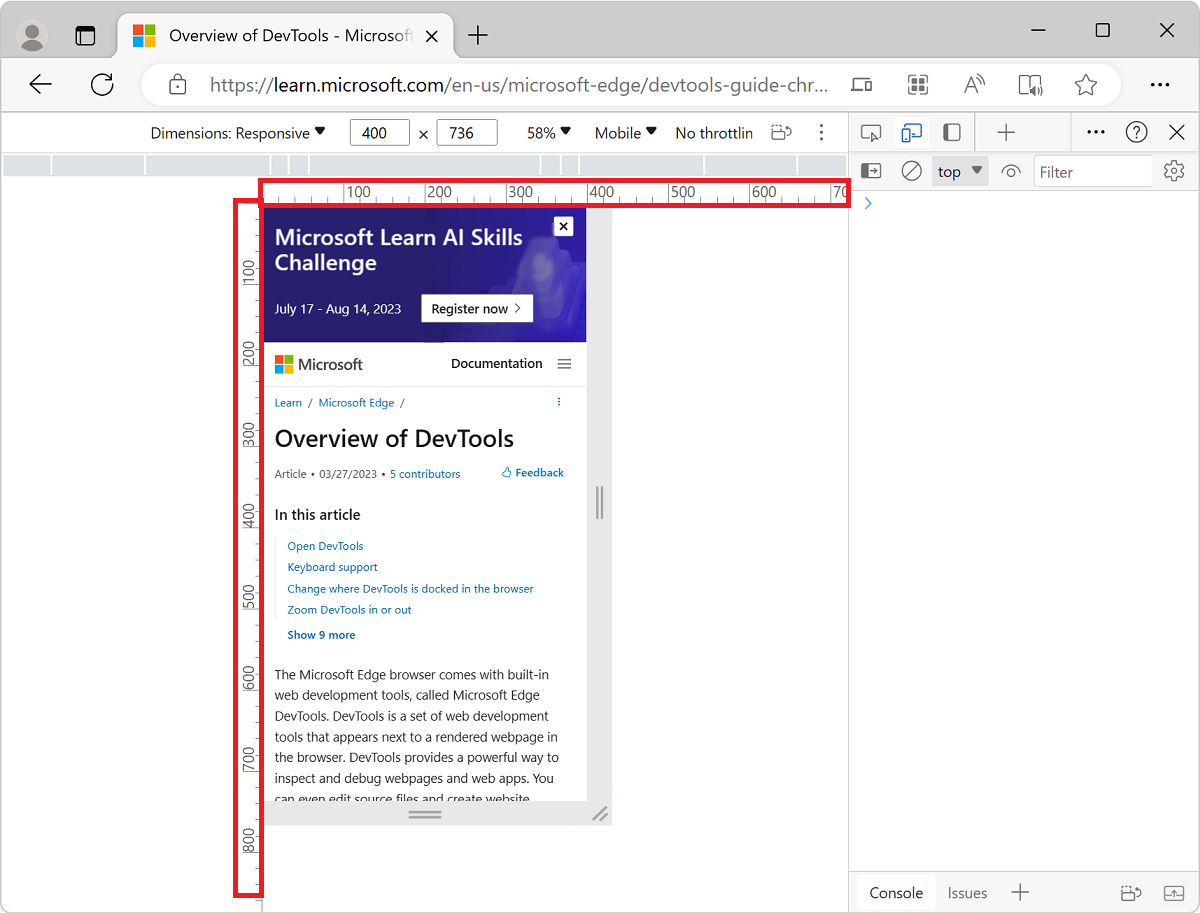Viewport: 1200px width, 913px height.
Task: Open the DevTools help icon
Action: [1136, 133]
